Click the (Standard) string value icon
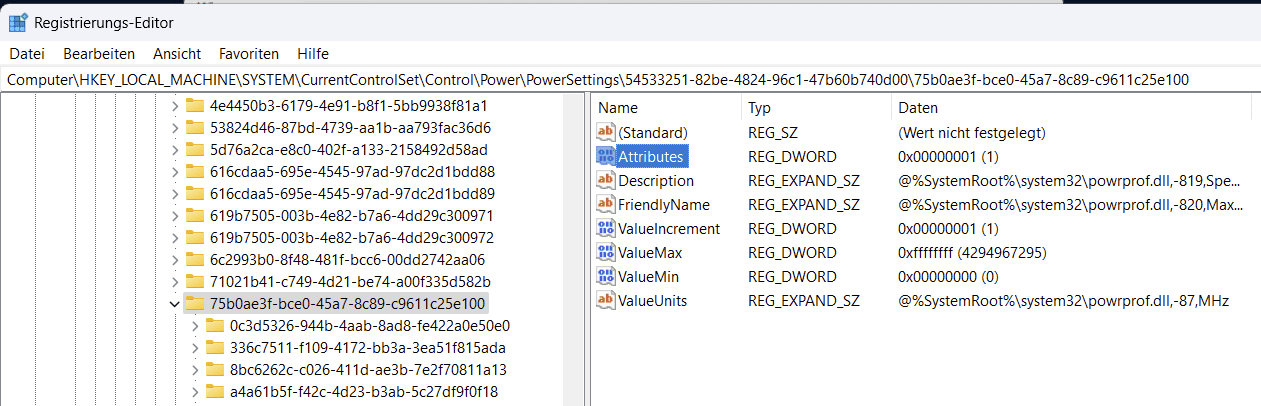This screenshot has width=1261, height=406. [x=606, y=132]
